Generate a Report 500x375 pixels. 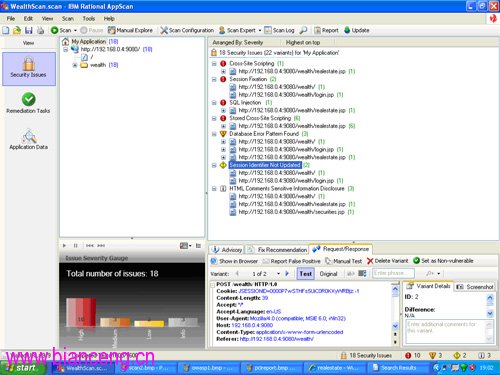pyautogui.click(x=326, y=30)
